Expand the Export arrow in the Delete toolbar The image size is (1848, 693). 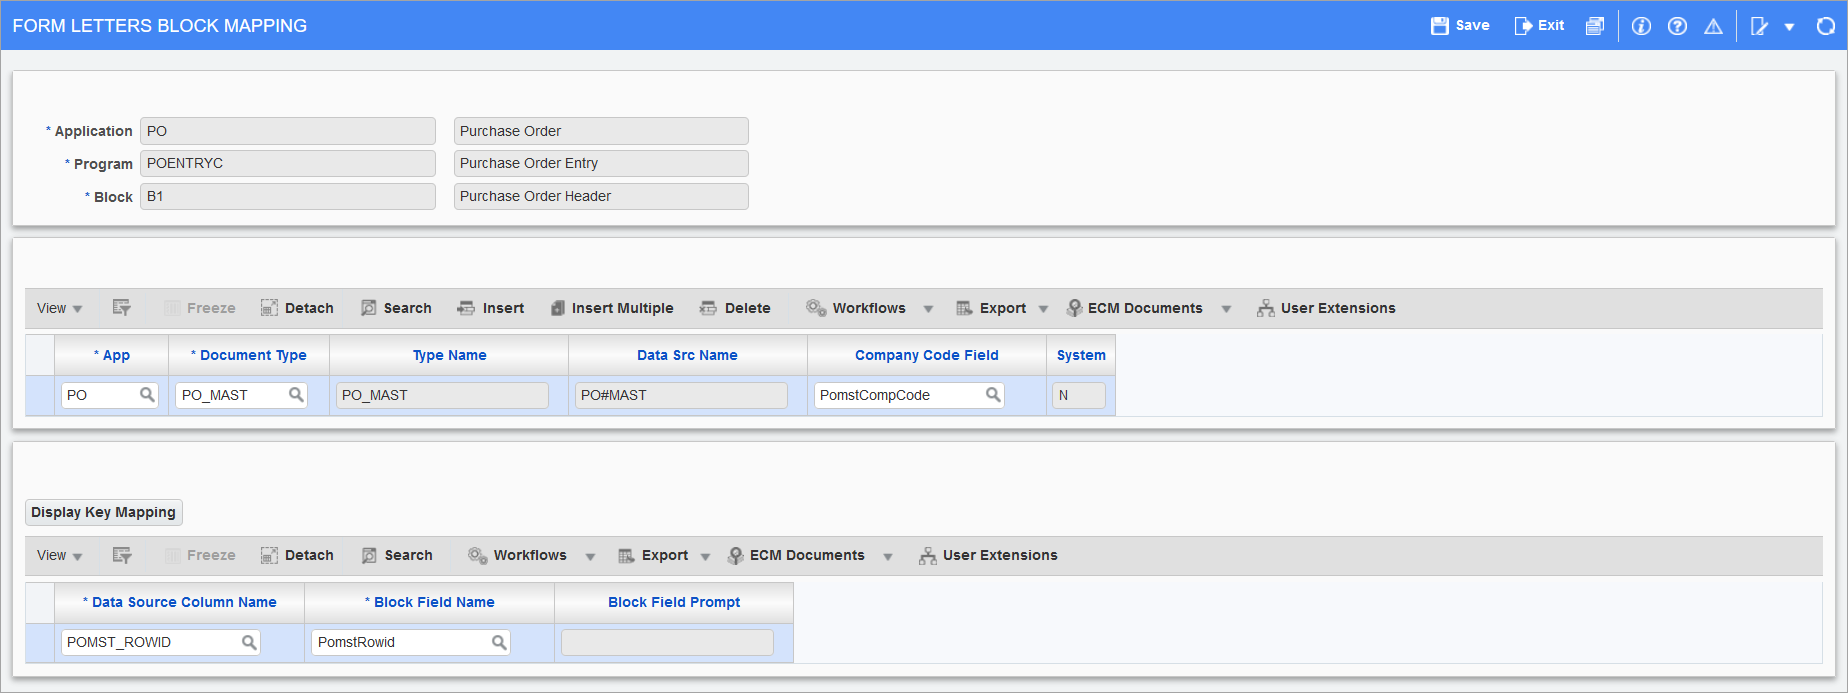[1043, 309]
